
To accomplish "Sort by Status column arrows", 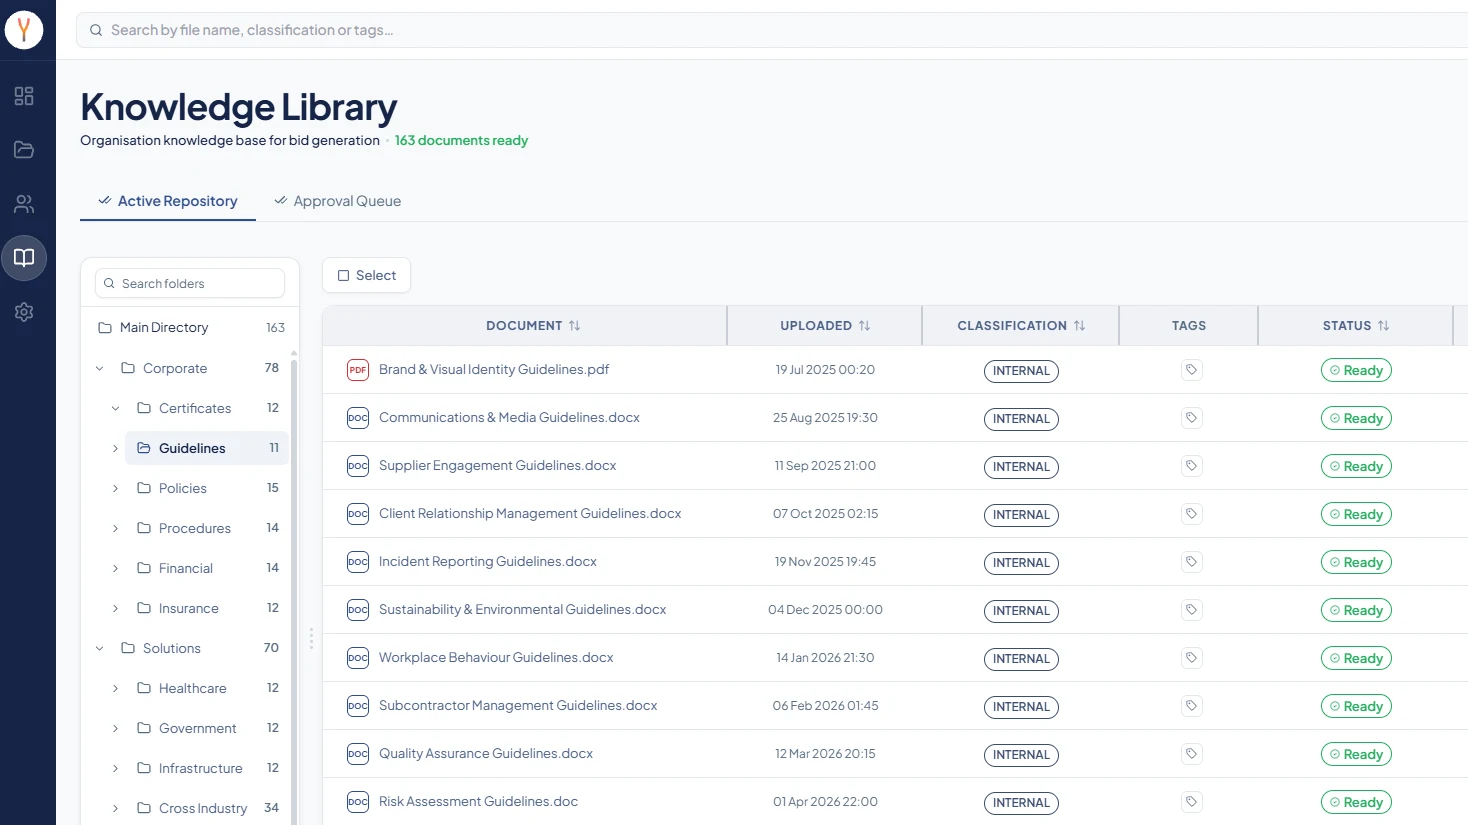I will (x=1383, y=326).
